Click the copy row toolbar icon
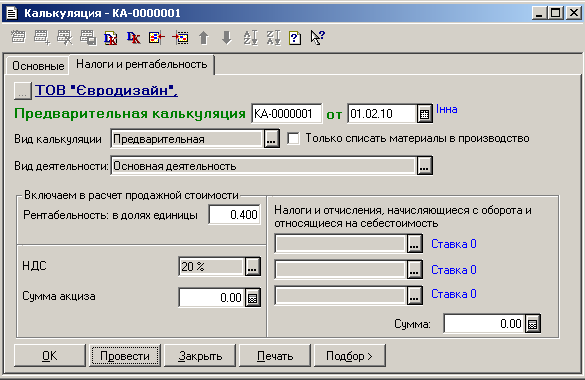The height and width of the screenshot is (380, 585). (x=88, y=37)
